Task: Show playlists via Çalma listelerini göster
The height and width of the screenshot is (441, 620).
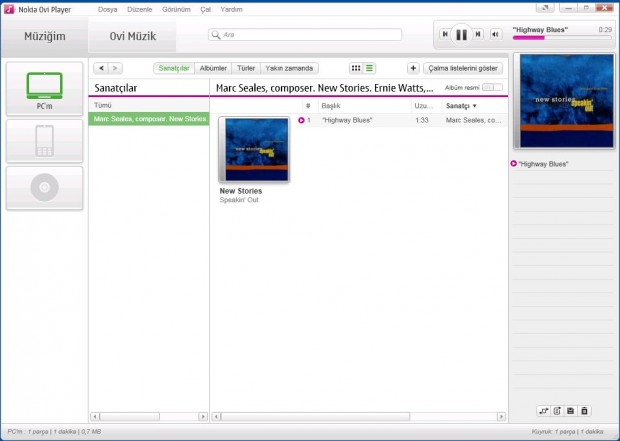Action: coord(463,68)
